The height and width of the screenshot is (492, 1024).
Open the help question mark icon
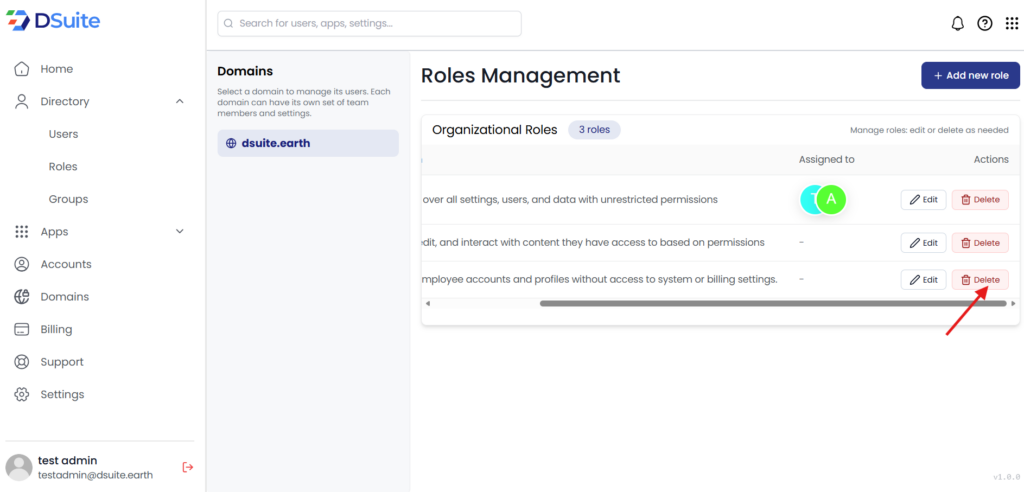[984, 24]
